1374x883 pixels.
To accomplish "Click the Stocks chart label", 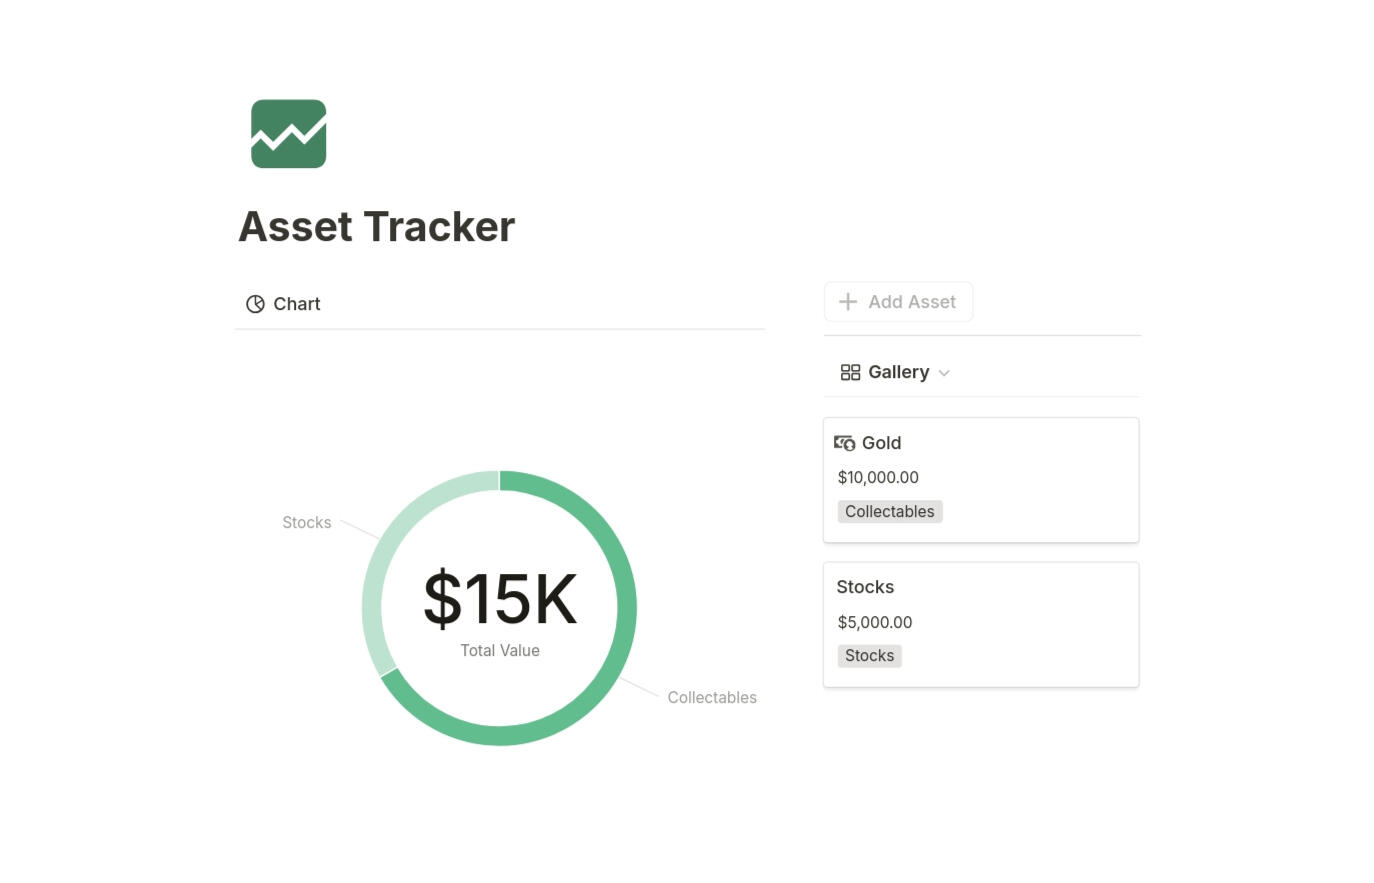I will point(306,523).
